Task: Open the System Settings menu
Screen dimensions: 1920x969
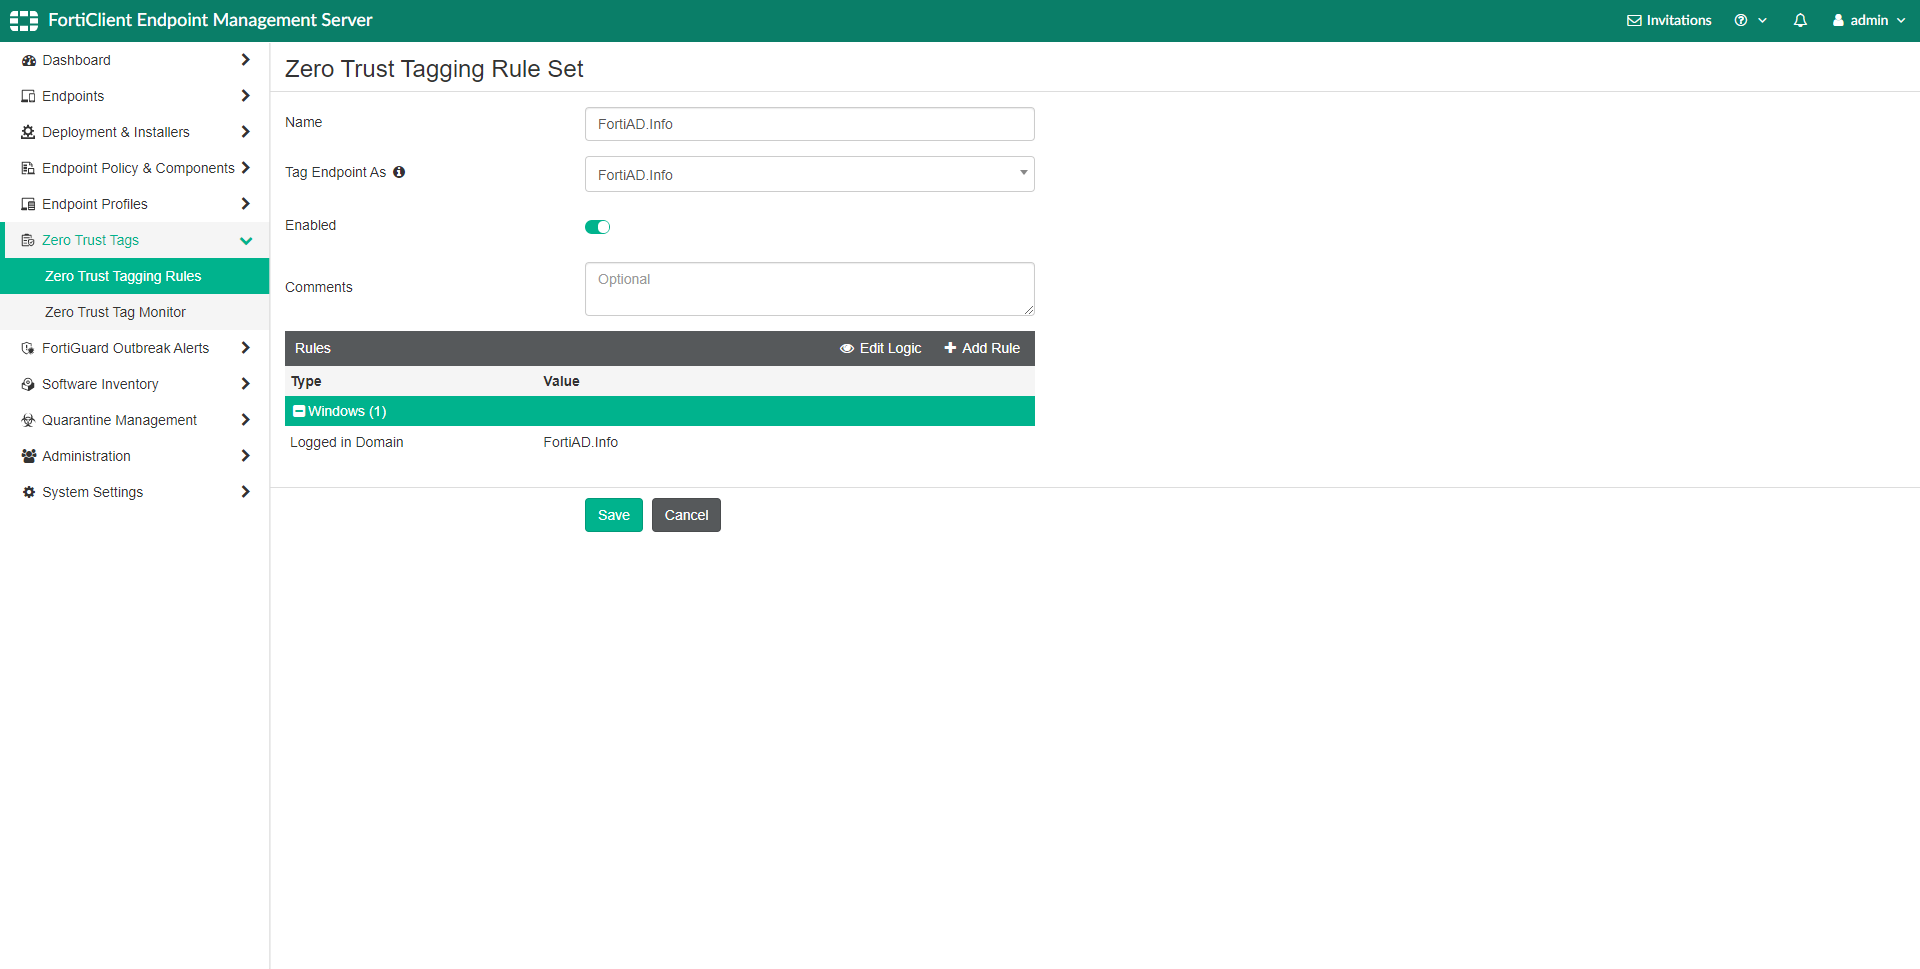Action: click(135, 492)
